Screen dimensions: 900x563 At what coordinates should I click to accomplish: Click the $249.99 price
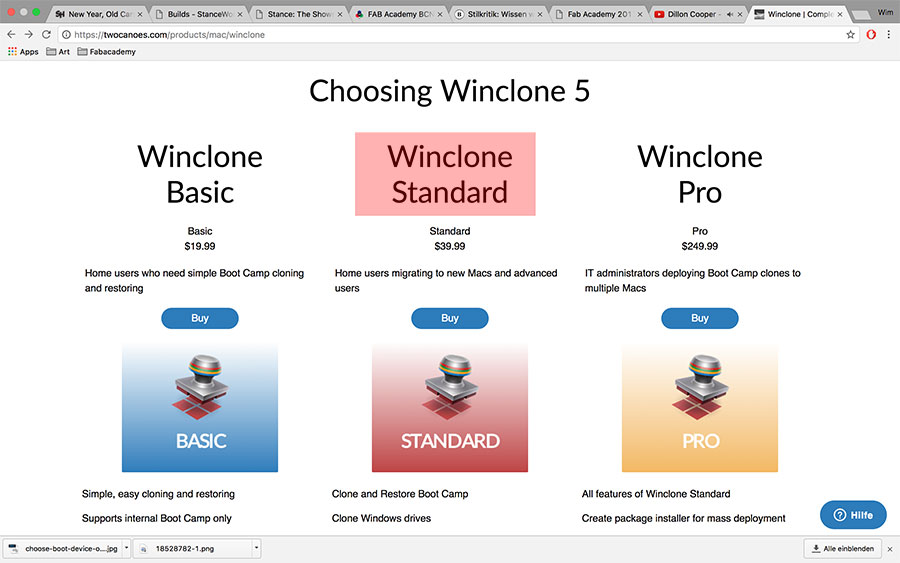(x=700, y=246)
